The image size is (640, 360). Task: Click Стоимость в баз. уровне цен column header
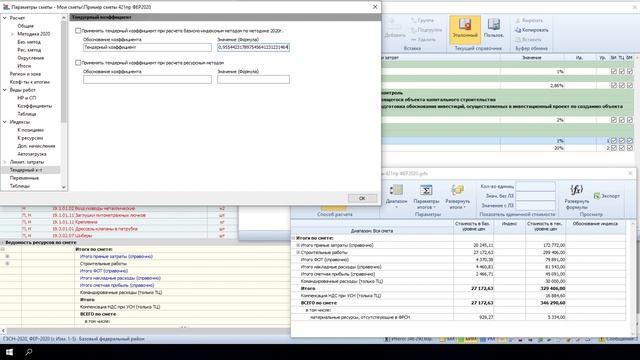pyautogui.click(x=473, y=227)
